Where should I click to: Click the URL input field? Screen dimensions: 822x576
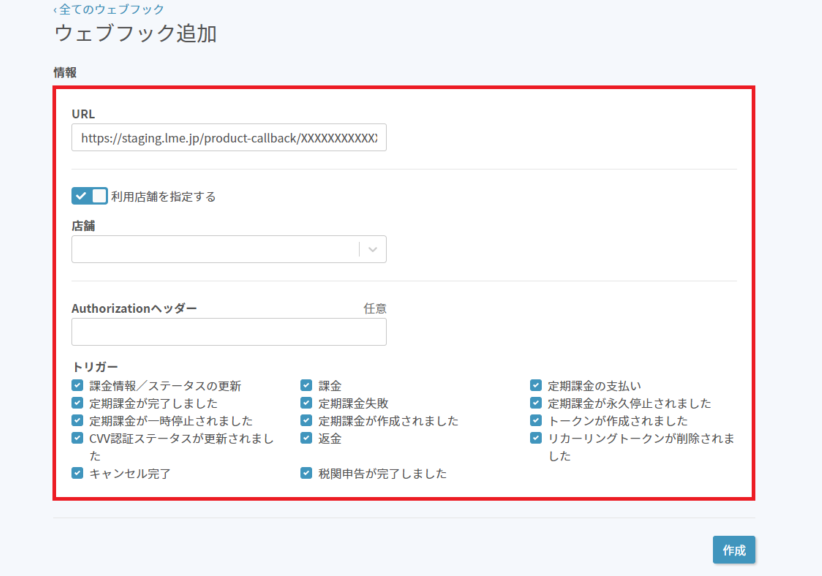pyautogui.click(x=229, y=138)
